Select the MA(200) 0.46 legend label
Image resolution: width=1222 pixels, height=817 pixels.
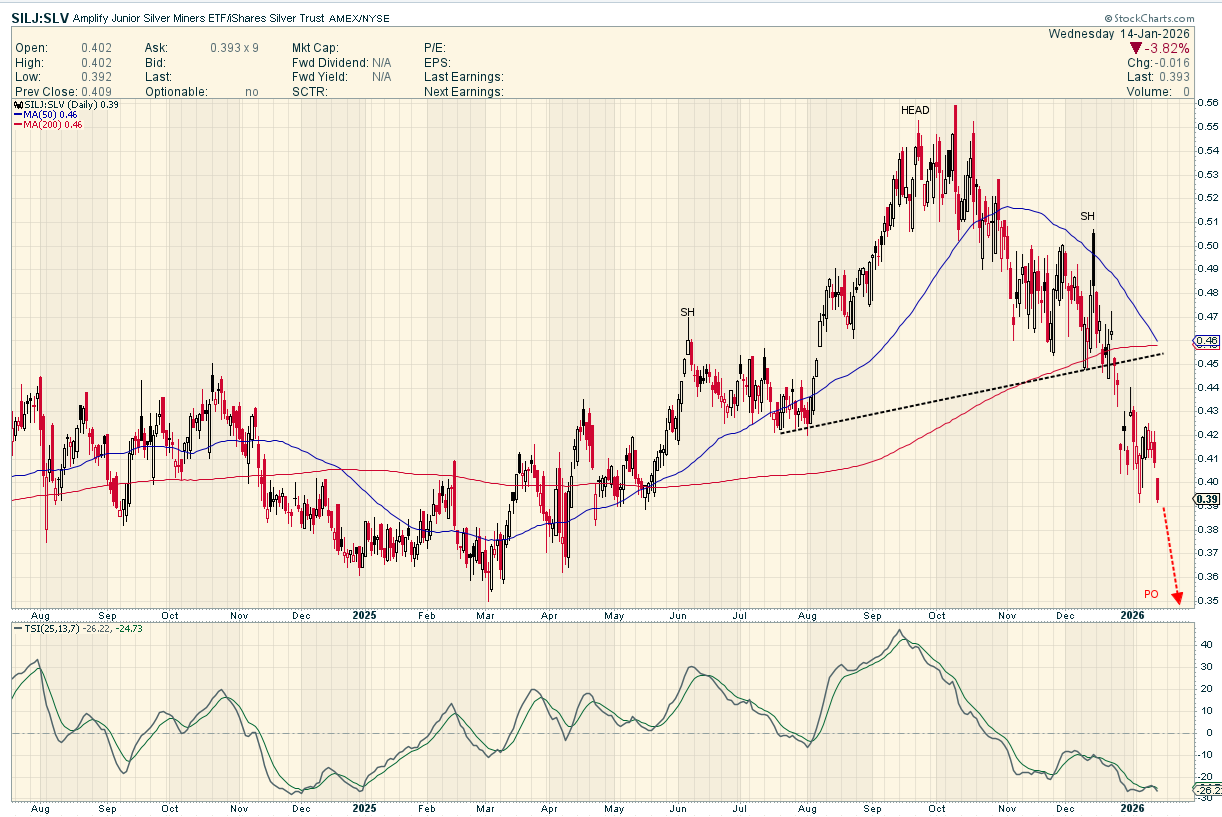pos(54,125)
